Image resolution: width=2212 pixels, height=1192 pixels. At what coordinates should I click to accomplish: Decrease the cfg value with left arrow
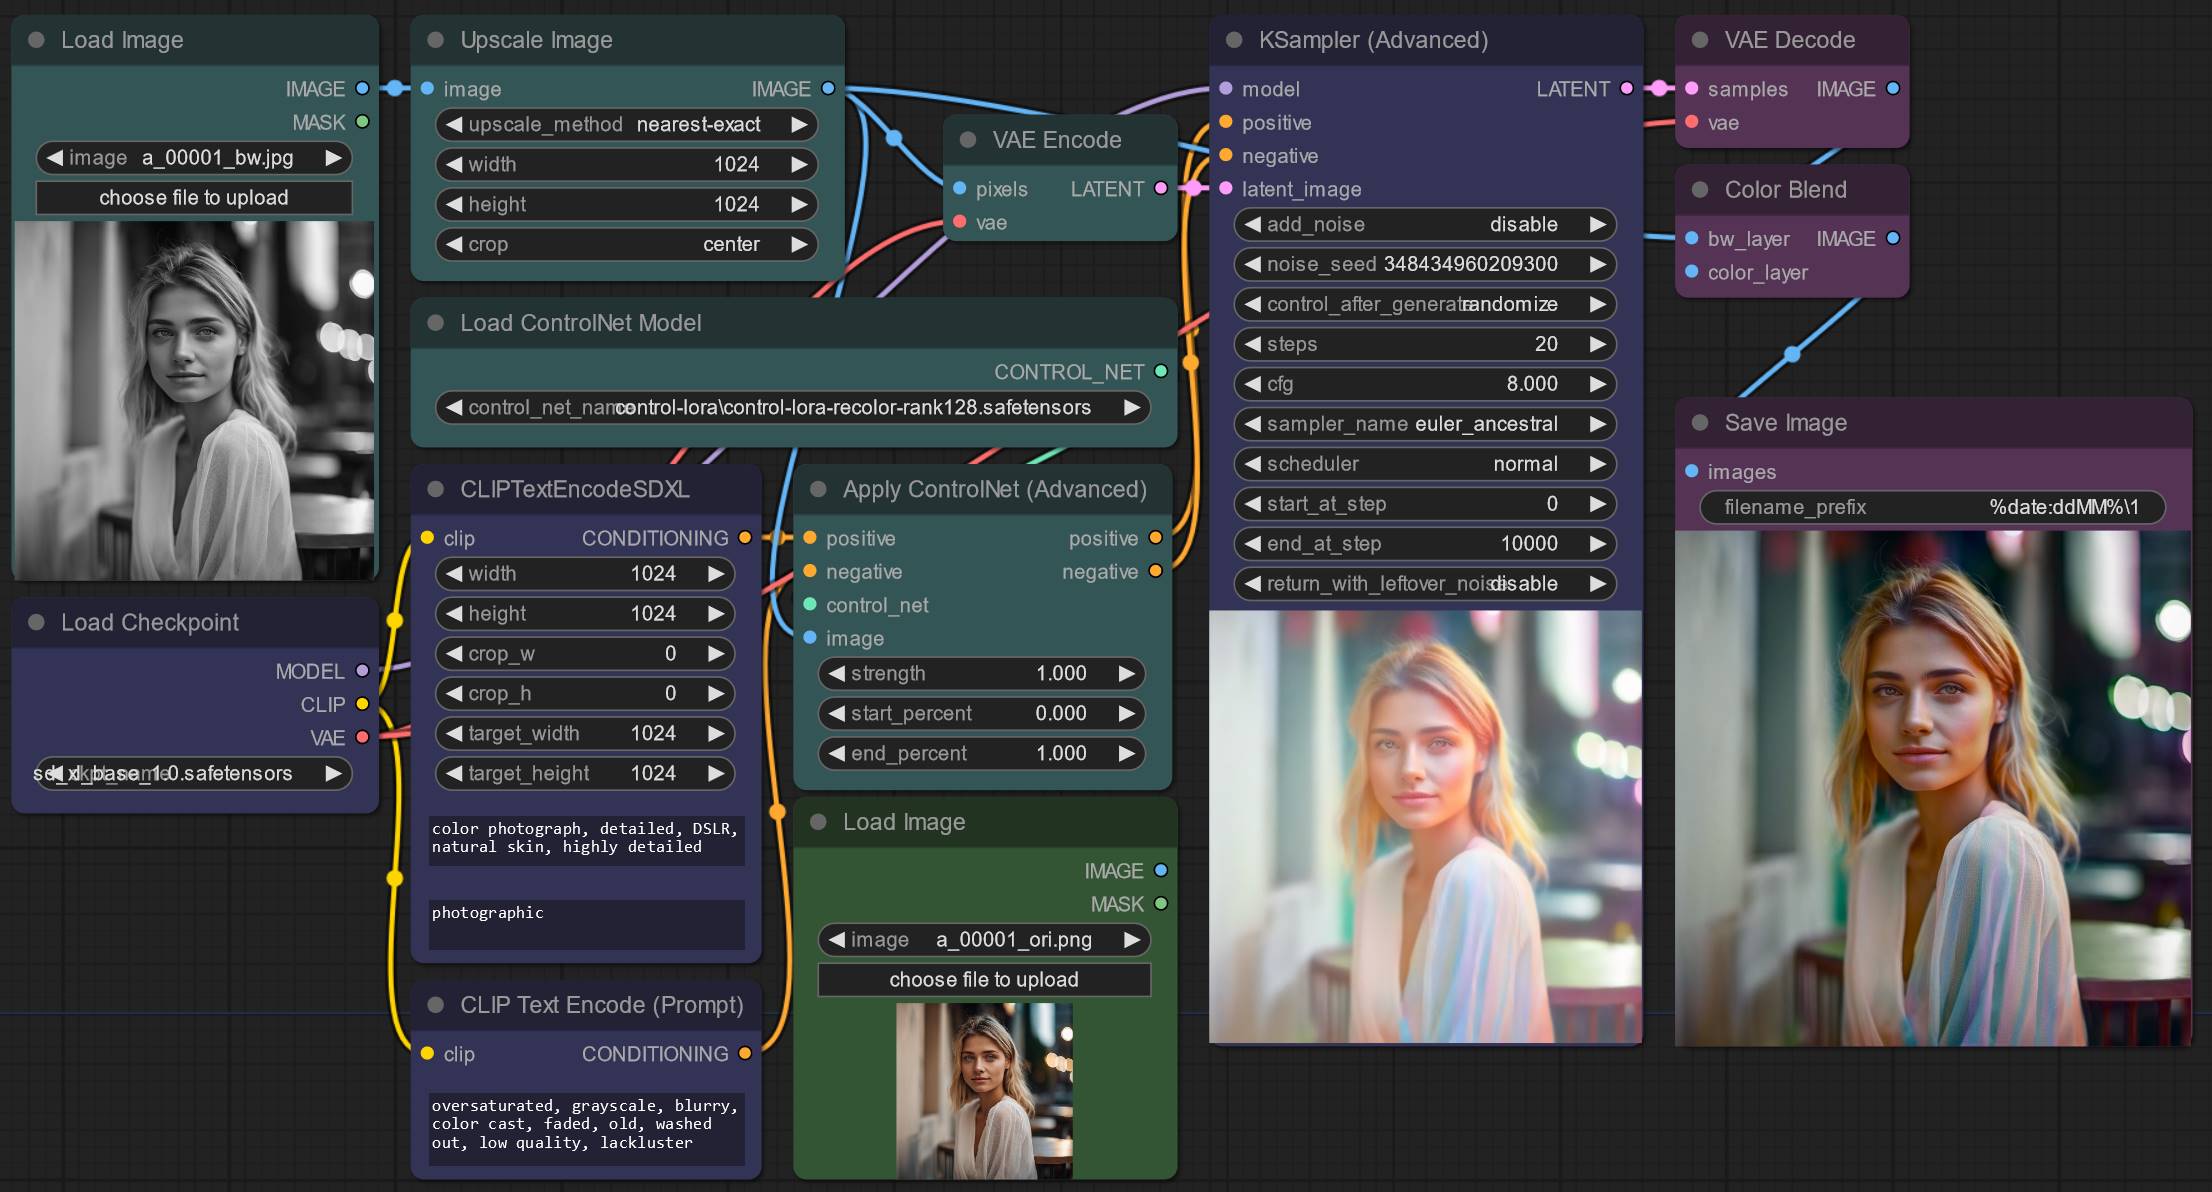point(1252,384)
